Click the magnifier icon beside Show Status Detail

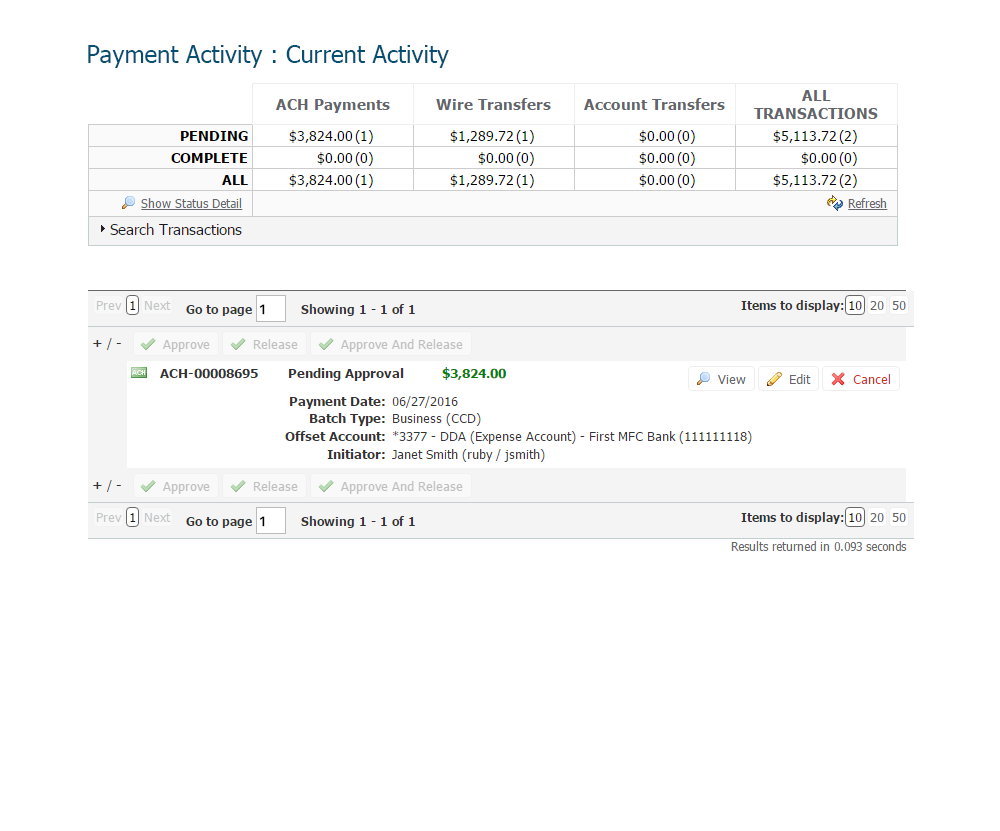pyautogui.click(x=128, y=203)
